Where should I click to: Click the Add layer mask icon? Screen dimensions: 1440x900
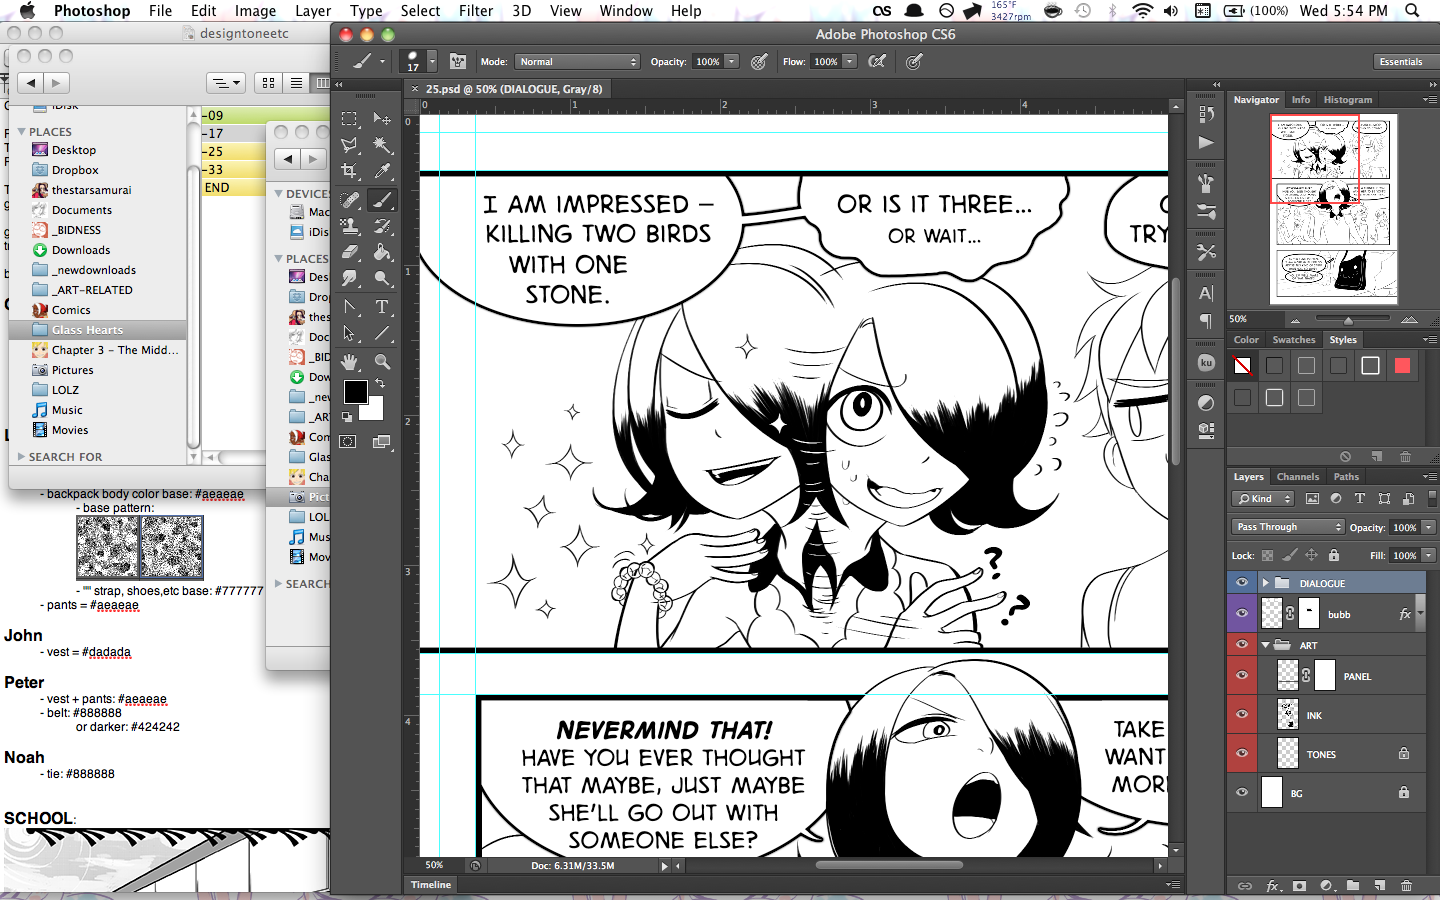pyautogui.click(x=1299, y=886)
